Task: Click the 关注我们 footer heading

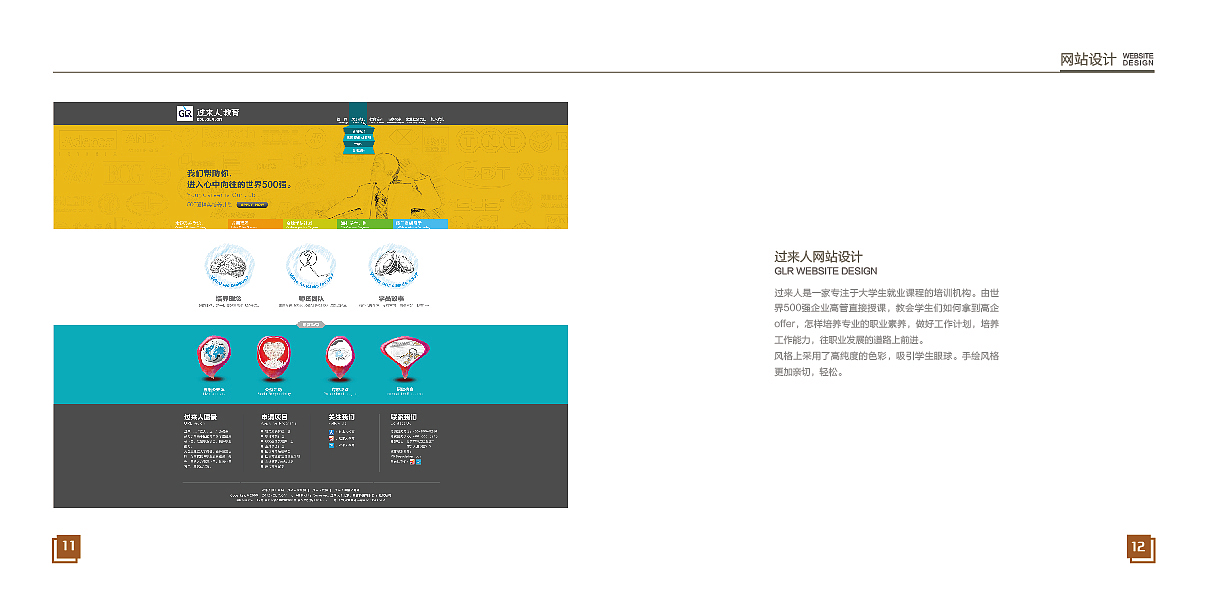Action: click(x=341, y=417)
